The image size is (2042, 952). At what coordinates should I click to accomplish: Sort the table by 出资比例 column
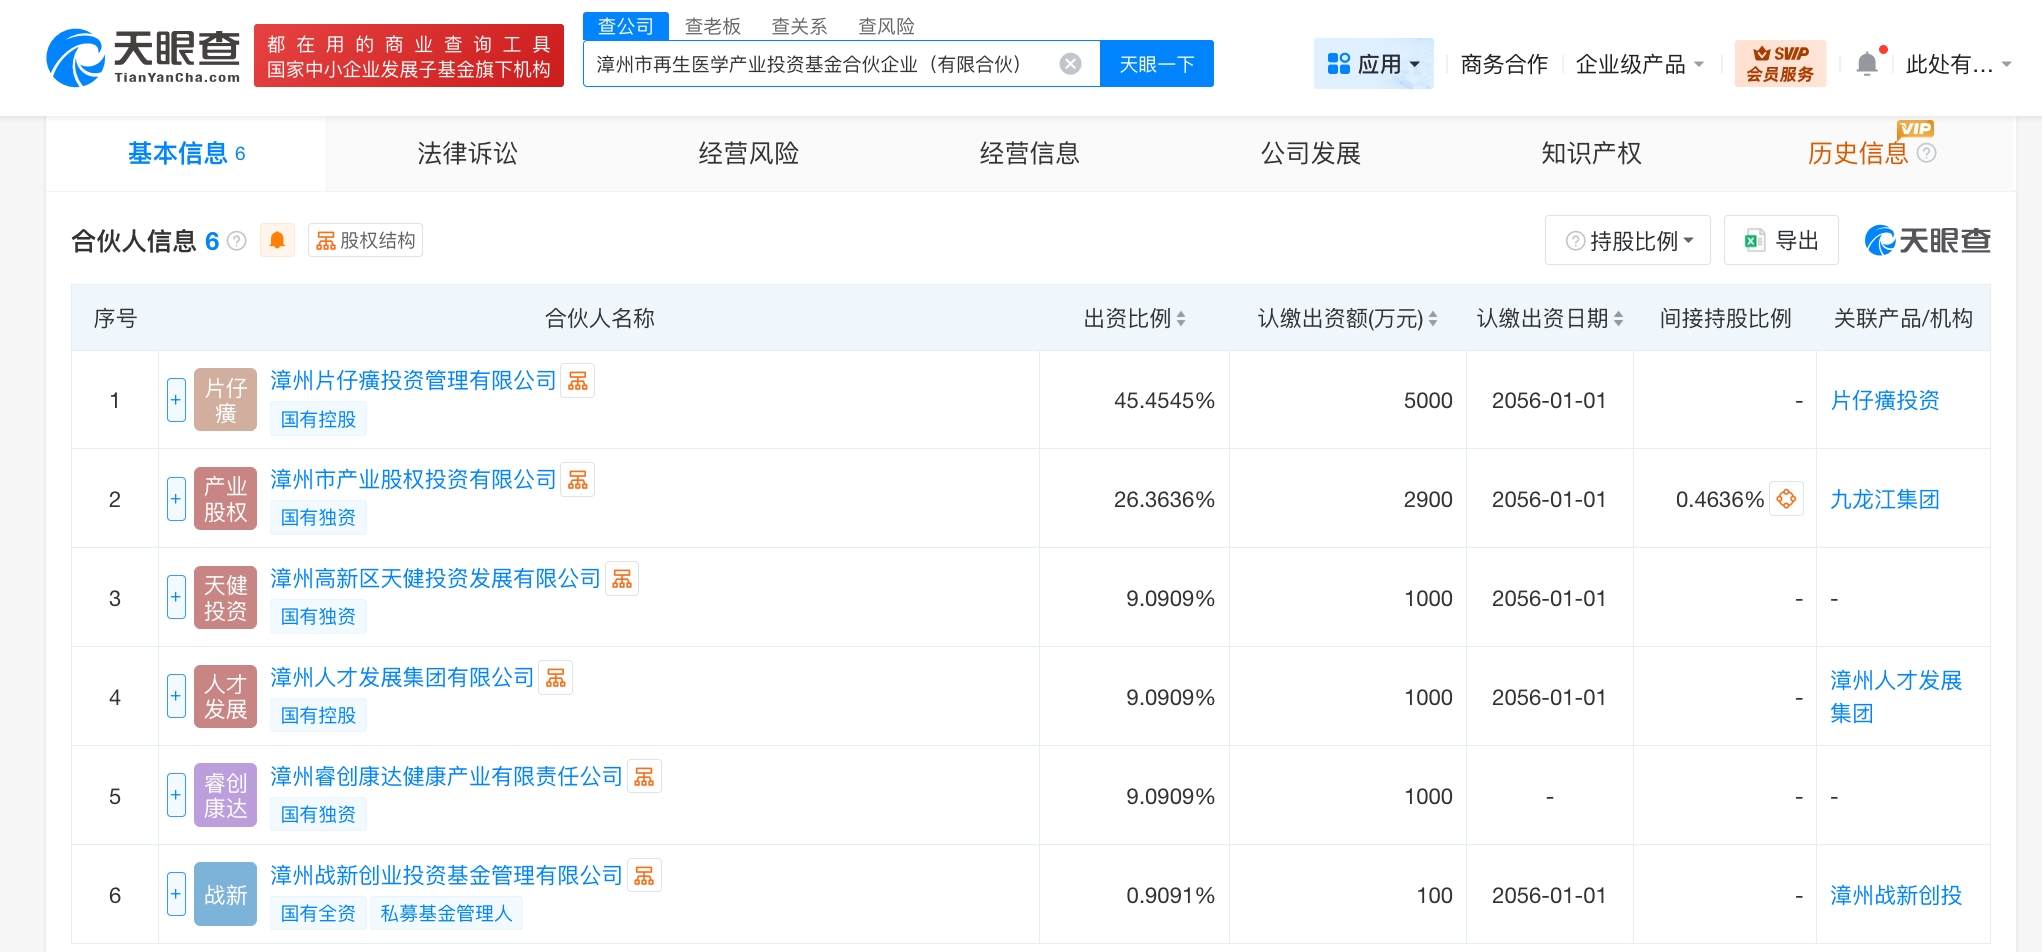click(1134, 319)
